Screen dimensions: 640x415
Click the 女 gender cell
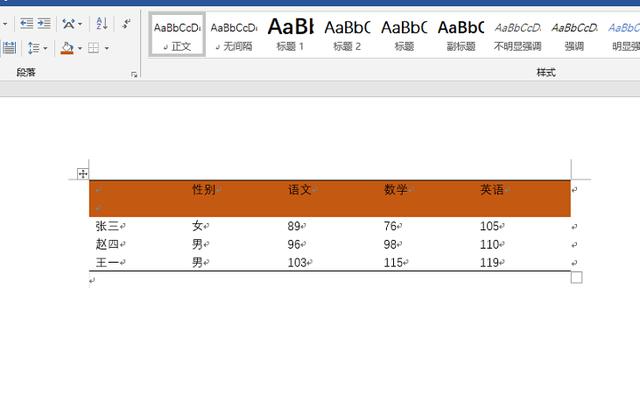198,226
